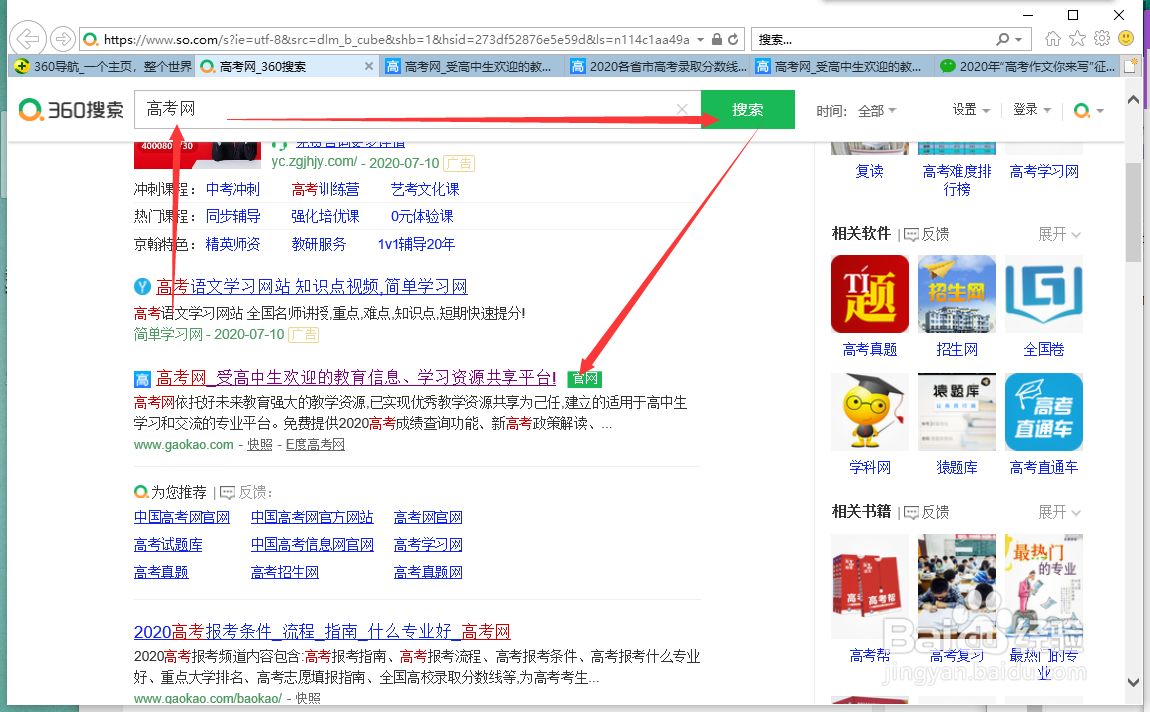
Task: Switch to 2020各省市高考录取分数线 tab
Action: [658, 67]
